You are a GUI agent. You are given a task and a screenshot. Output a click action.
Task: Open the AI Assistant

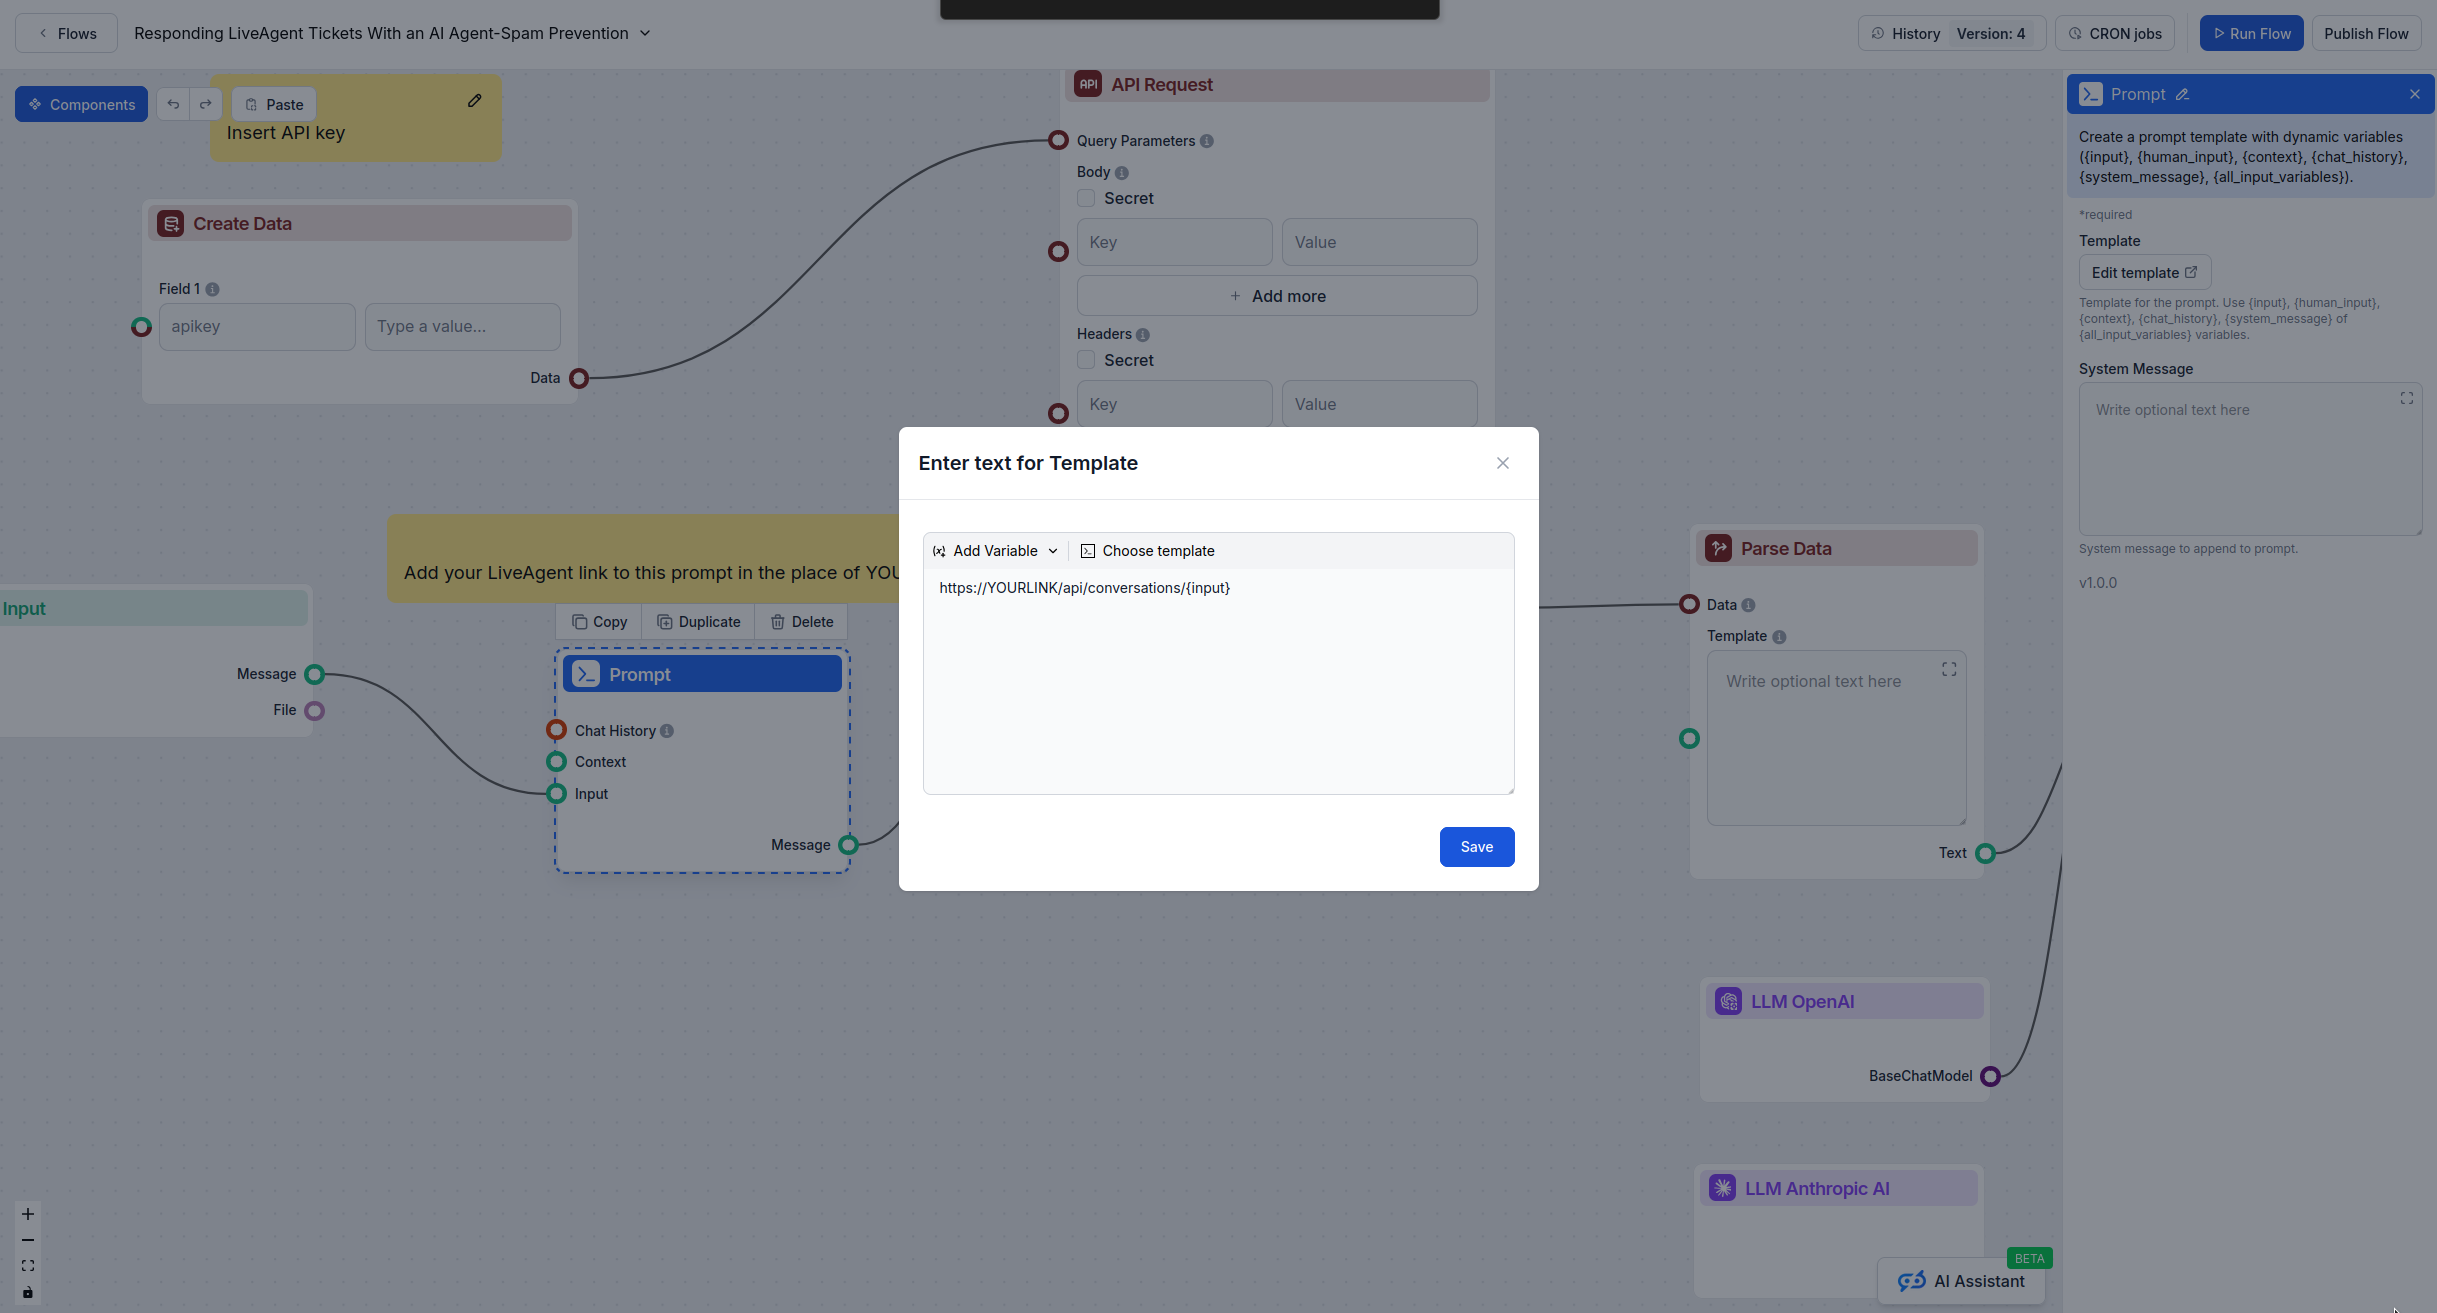click(1960, 1280)
